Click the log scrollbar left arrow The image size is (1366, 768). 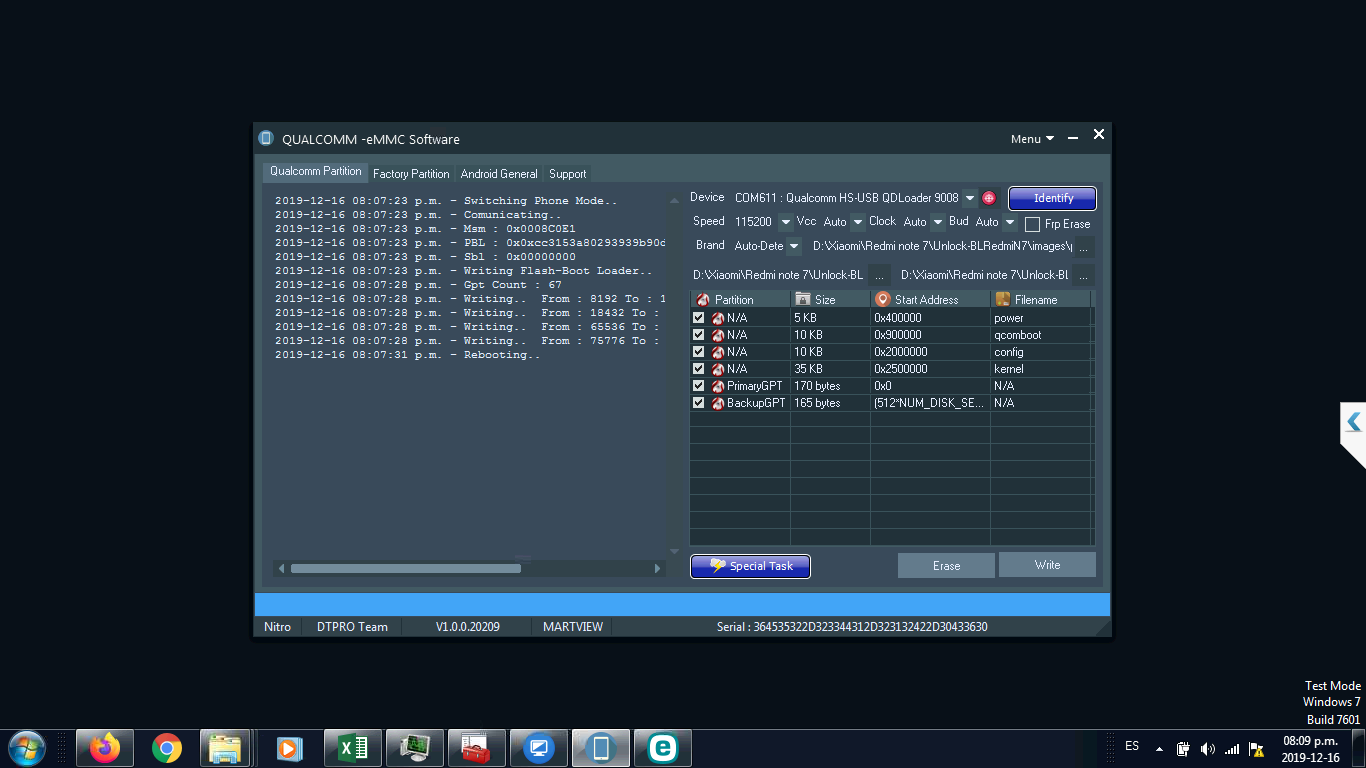click(282, 568)
